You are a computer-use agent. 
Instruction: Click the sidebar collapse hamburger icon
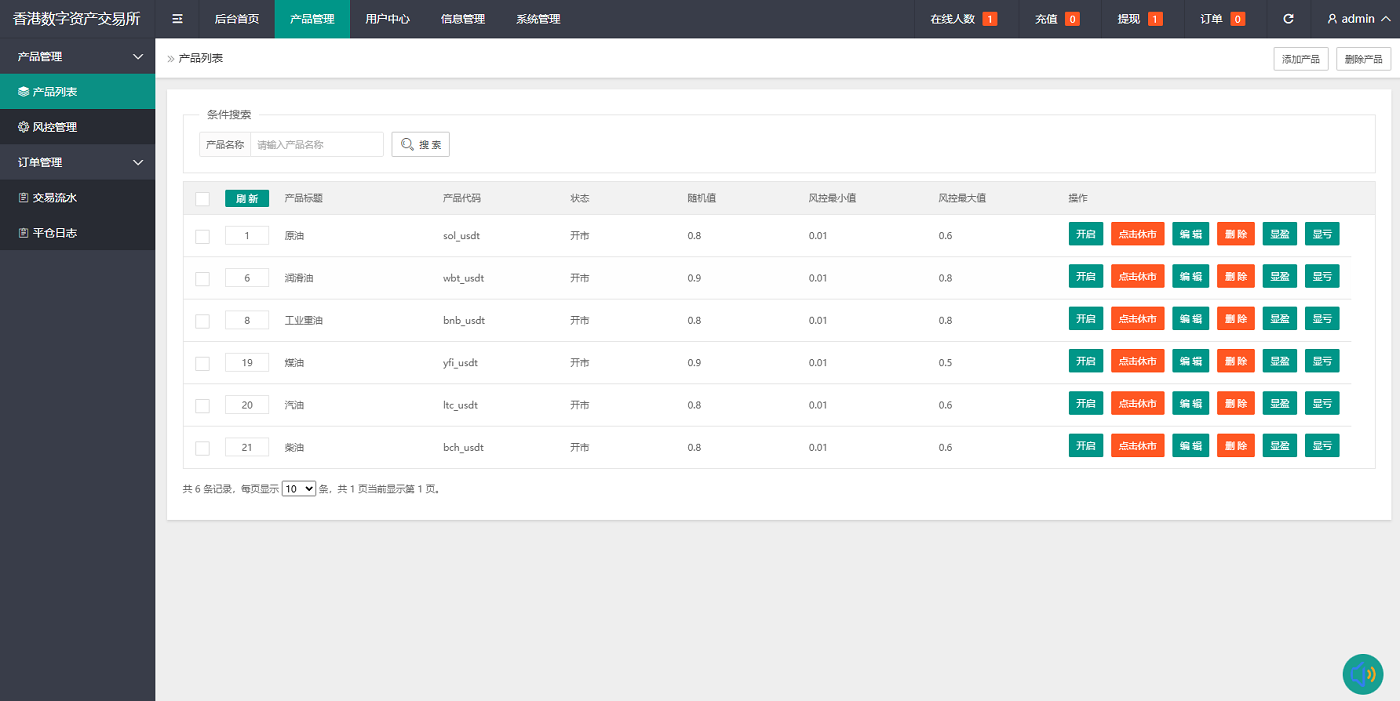[177, 19]
